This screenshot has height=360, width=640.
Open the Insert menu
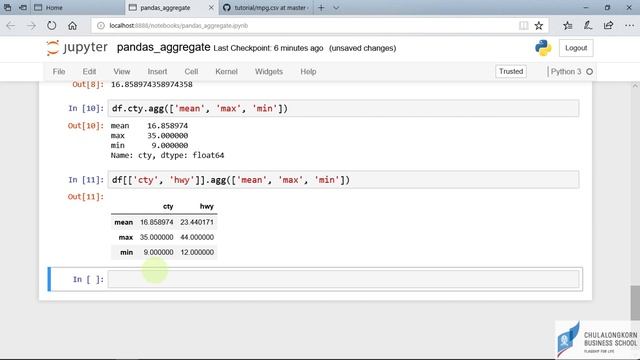(157, 71)
